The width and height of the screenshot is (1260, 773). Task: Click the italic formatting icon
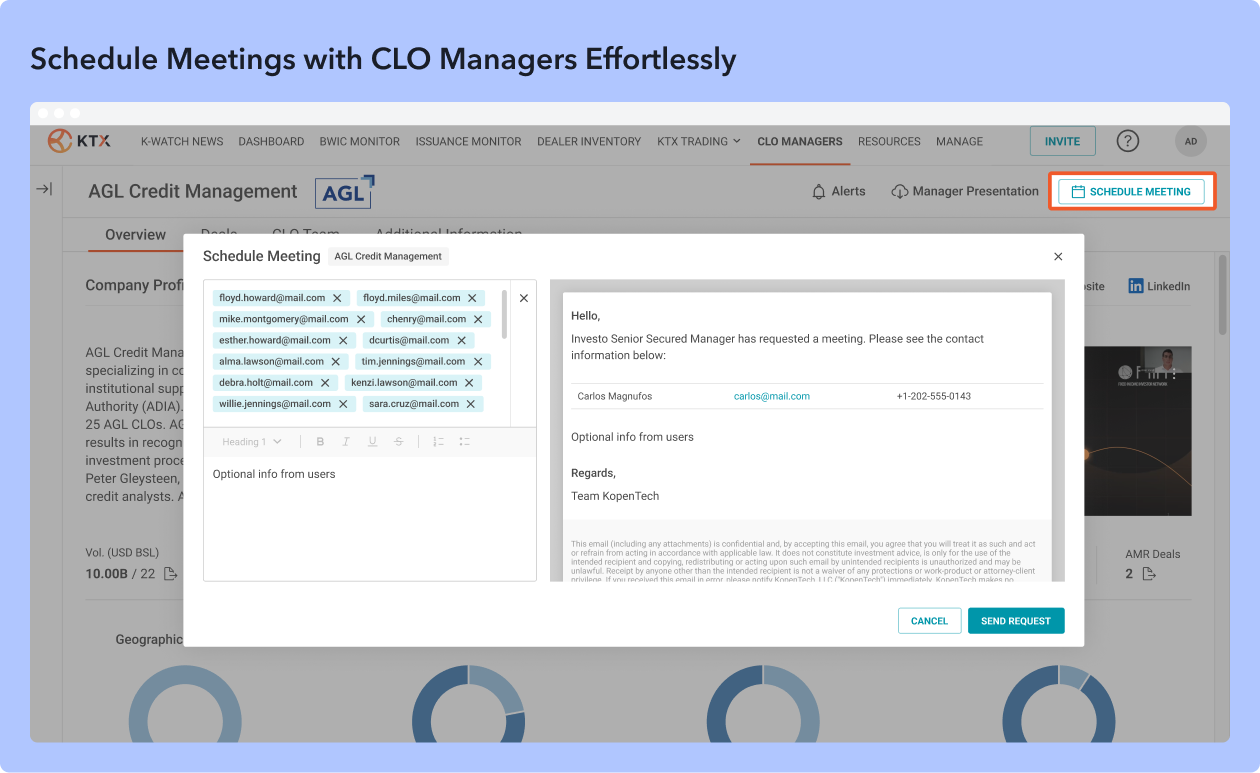(346, 442)
